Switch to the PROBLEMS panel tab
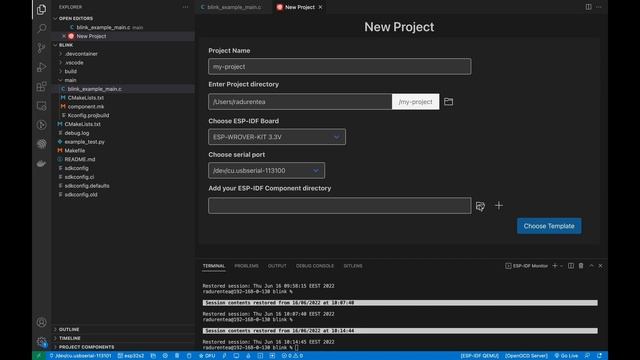The width and height of the screenshot is (640, 360). (246, 266)
